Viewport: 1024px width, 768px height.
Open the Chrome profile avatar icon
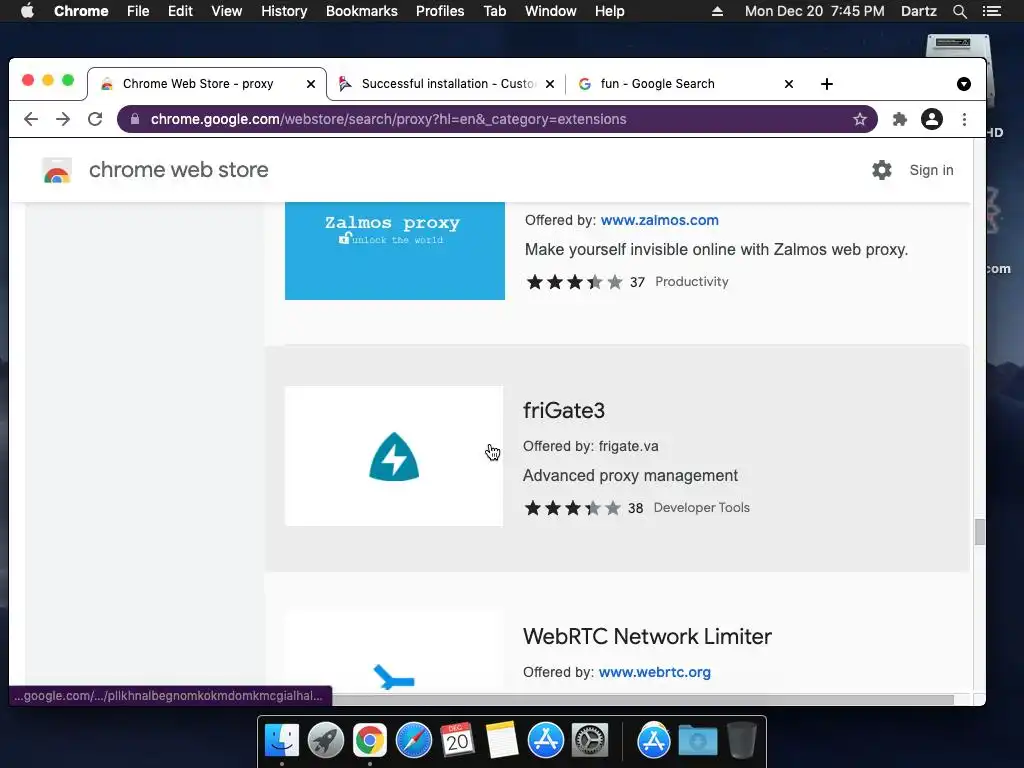coord(932,119)
